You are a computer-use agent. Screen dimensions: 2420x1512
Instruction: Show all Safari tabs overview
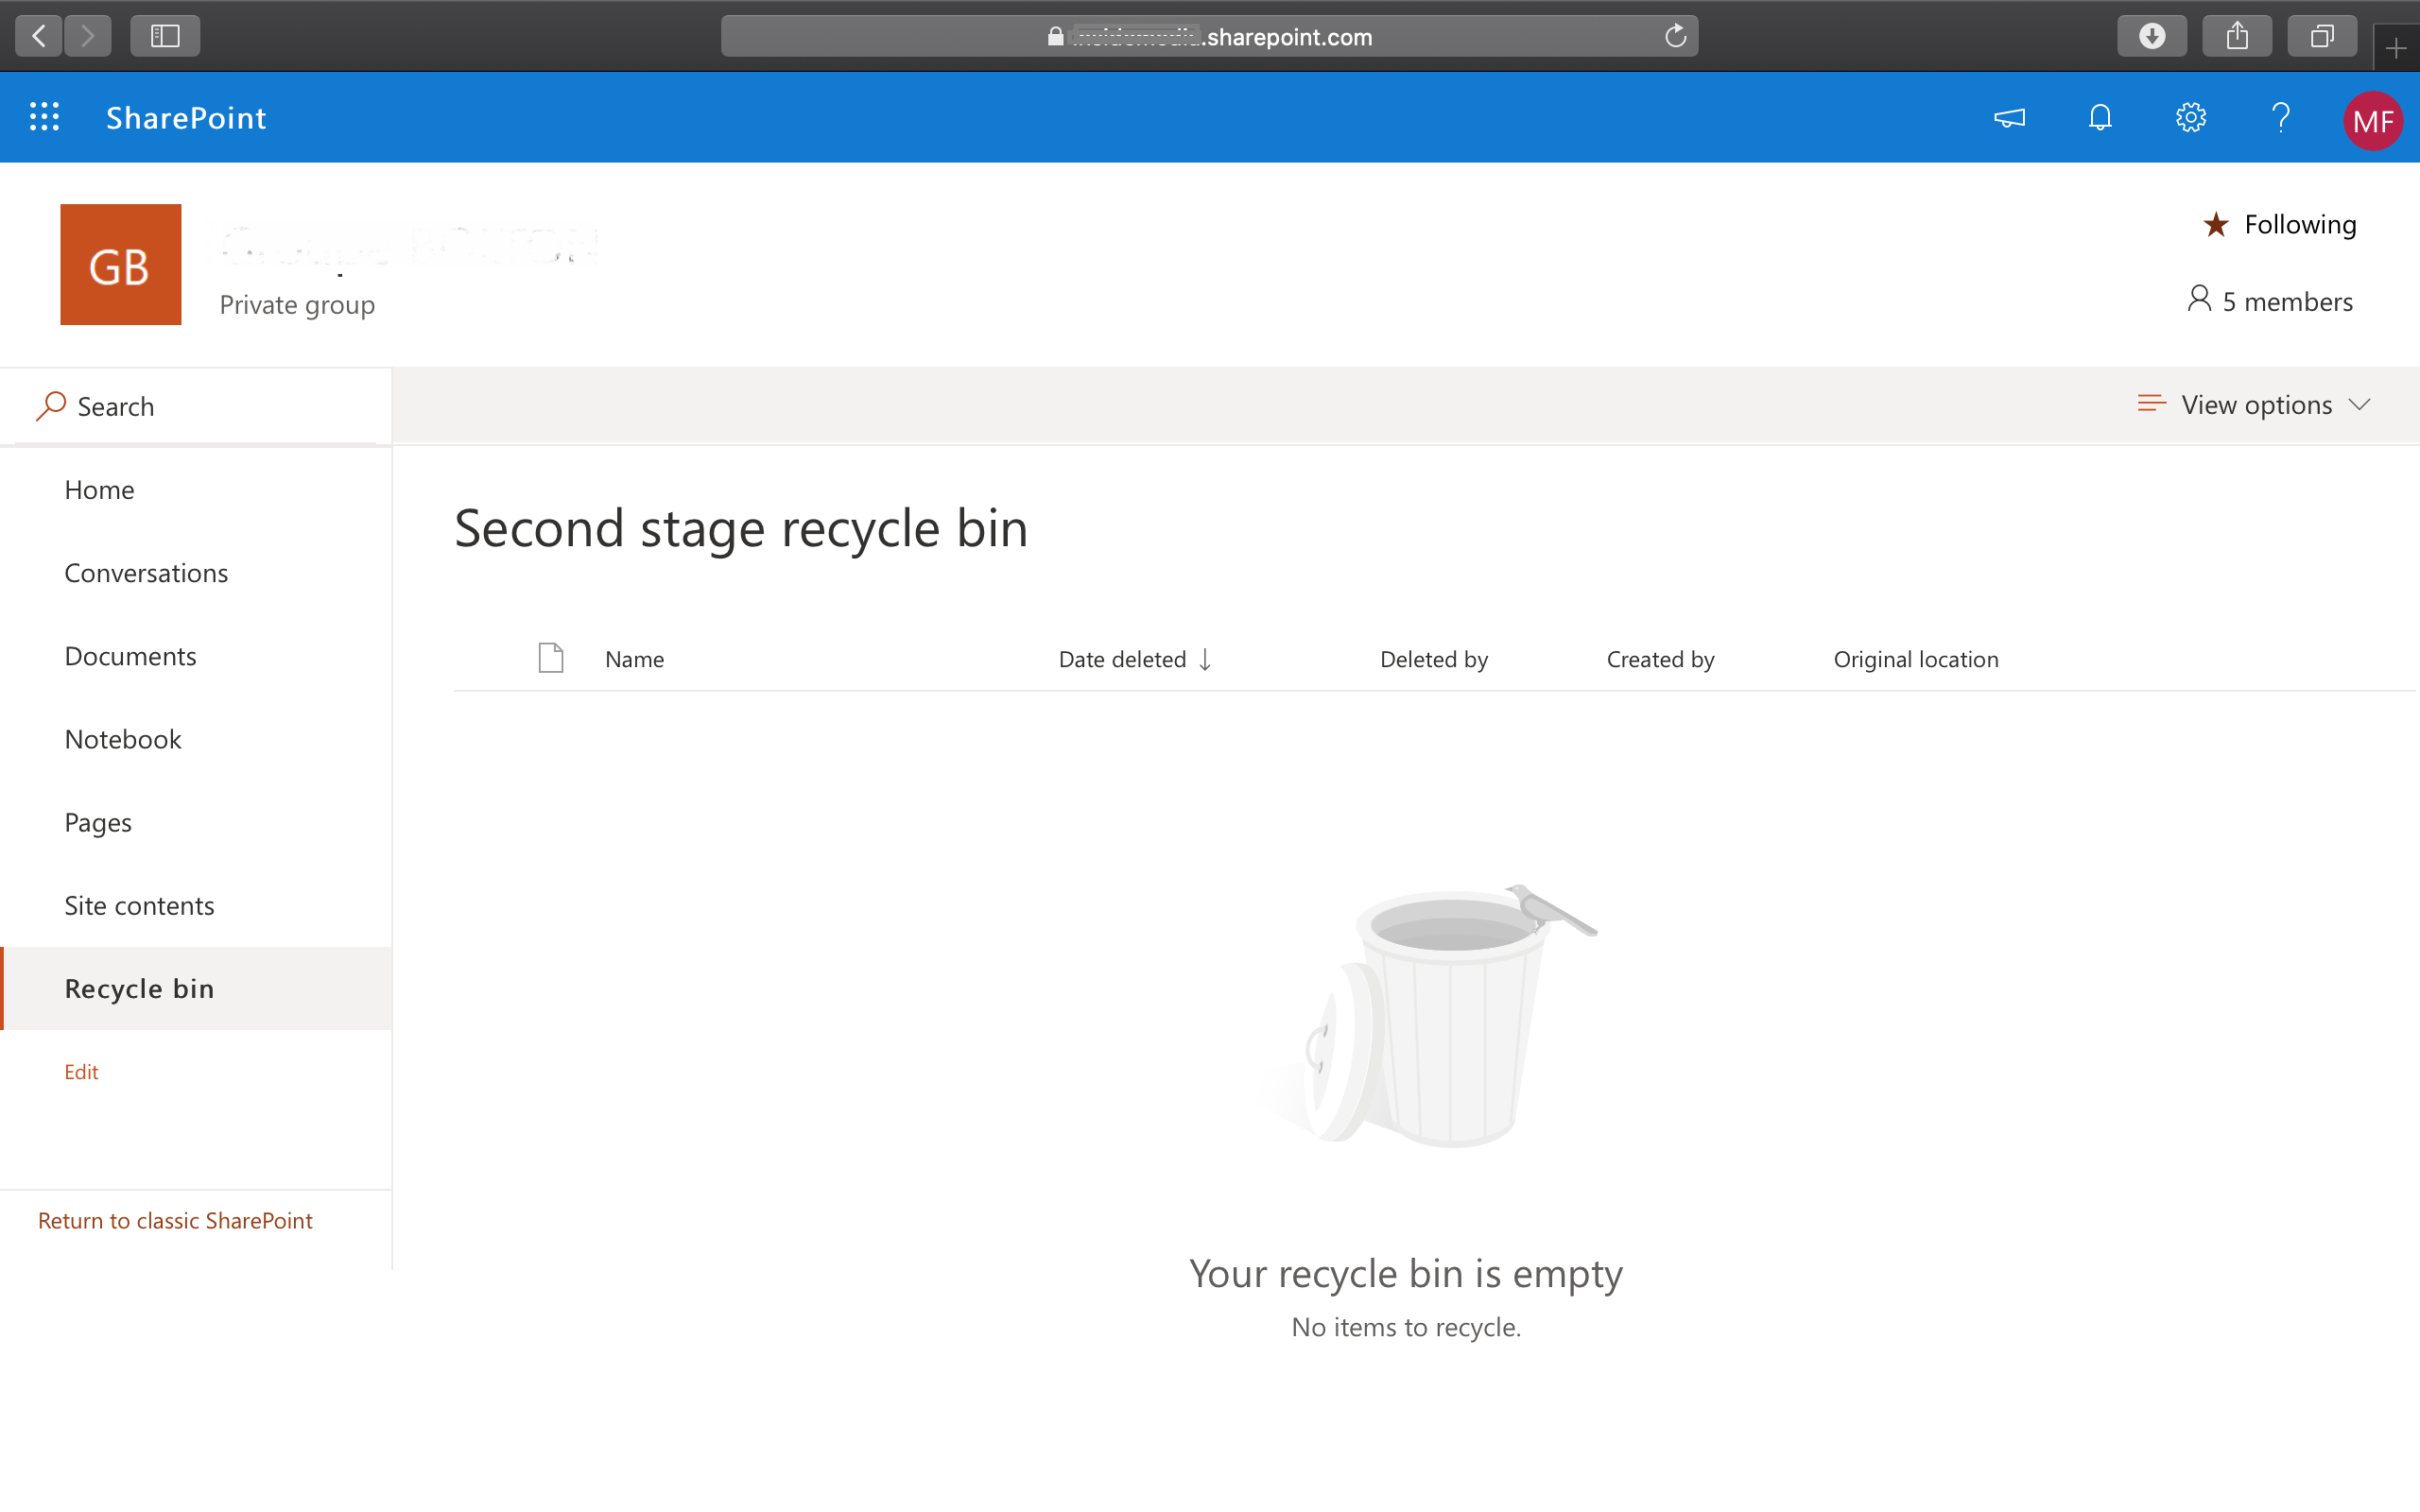[2322, 35]
